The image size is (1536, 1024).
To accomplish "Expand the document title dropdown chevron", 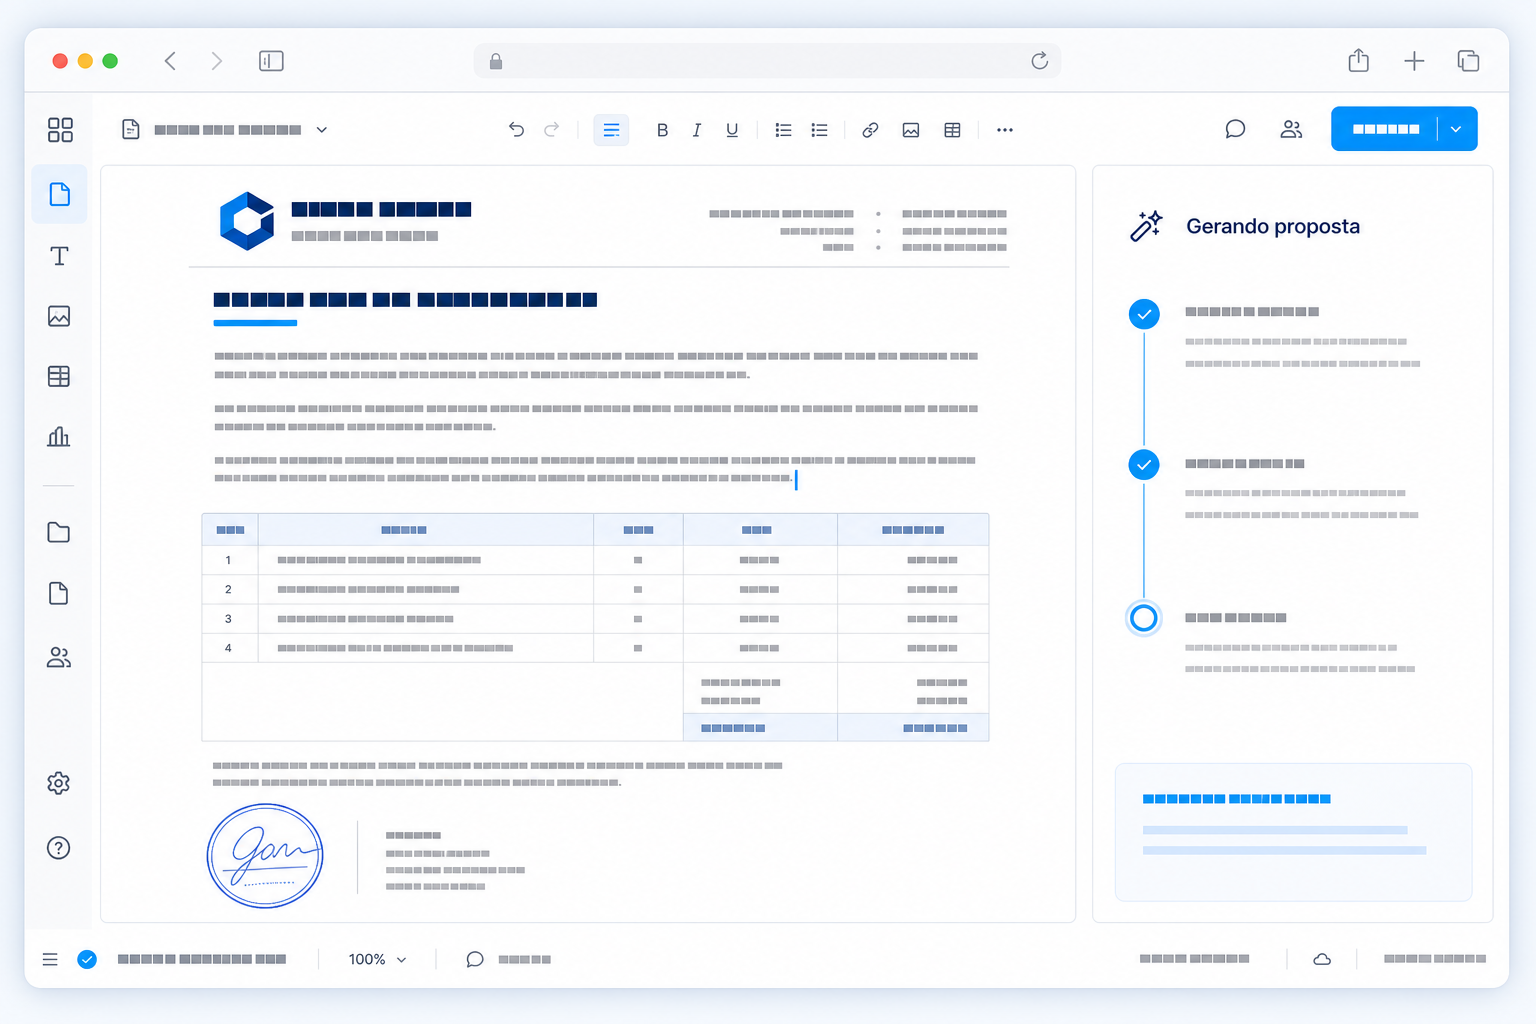I will point(322,130).
